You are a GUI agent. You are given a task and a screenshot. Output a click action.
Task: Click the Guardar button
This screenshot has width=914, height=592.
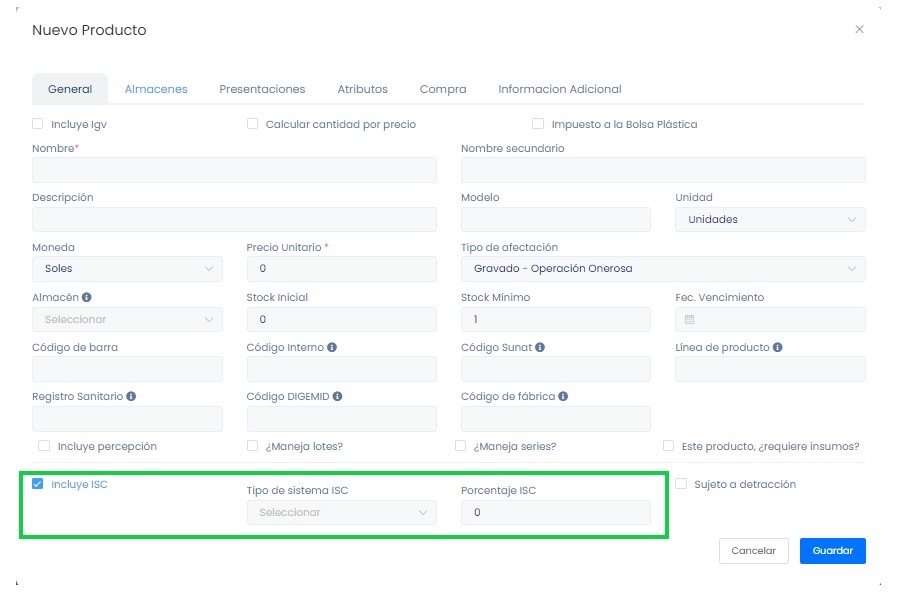(832, 551)
